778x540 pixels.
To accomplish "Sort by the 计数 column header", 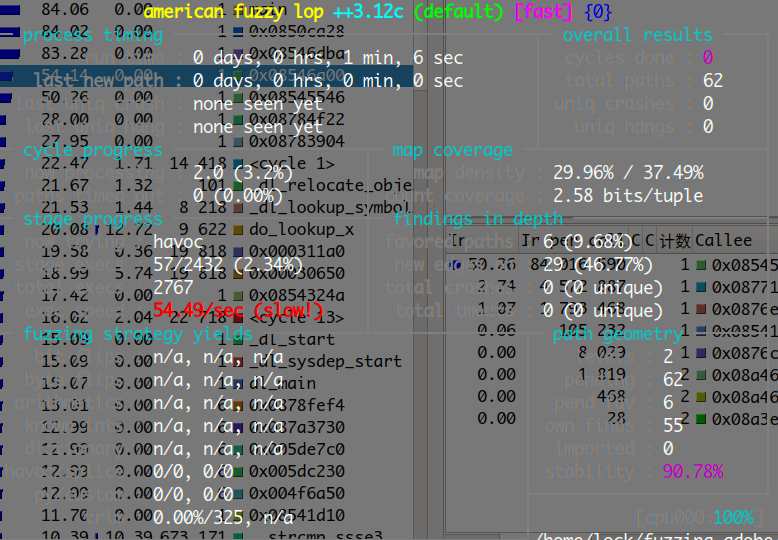I will [x=674, y=240].
